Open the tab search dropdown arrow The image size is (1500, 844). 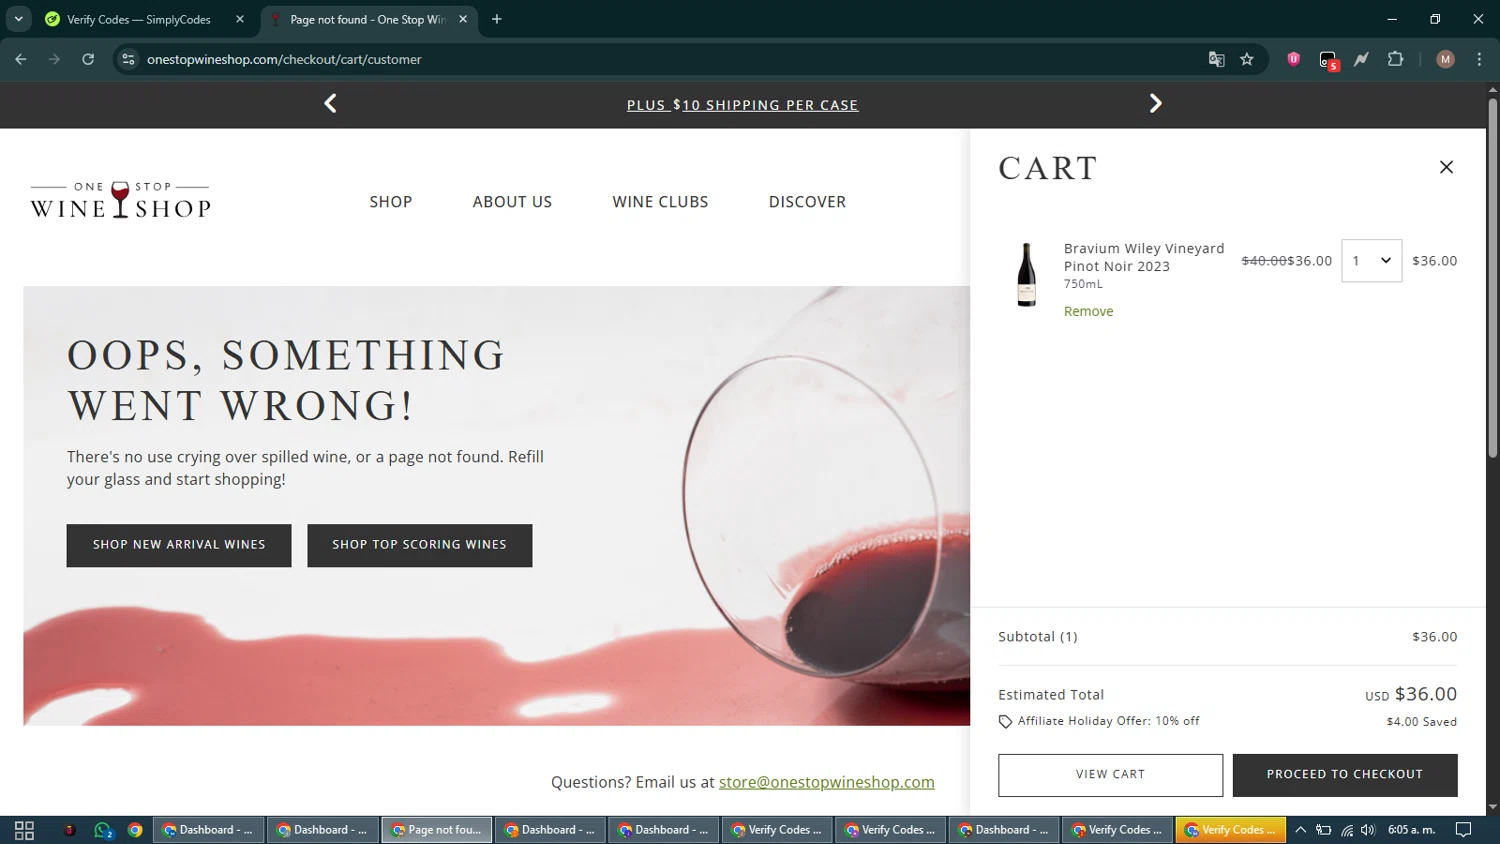pyautogui.click(x=18, y=19)
